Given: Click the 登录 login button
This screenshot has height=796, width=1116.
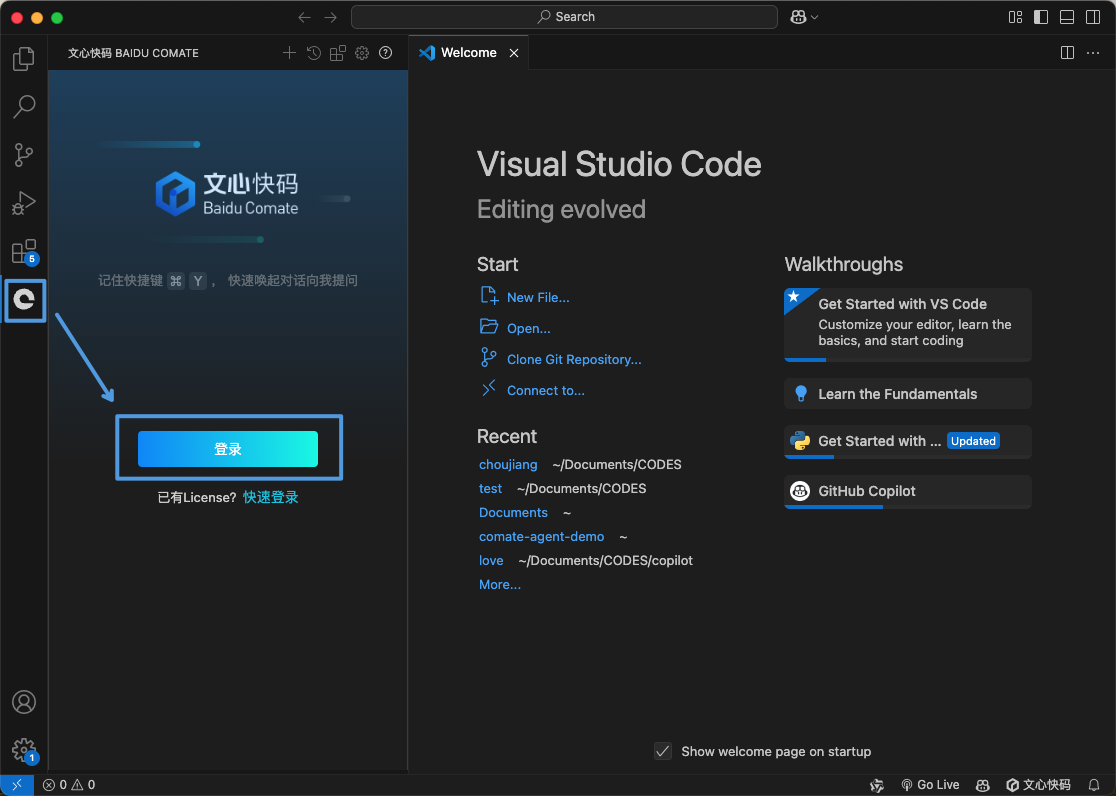Looking at the screenshot, I should [228, 449].
